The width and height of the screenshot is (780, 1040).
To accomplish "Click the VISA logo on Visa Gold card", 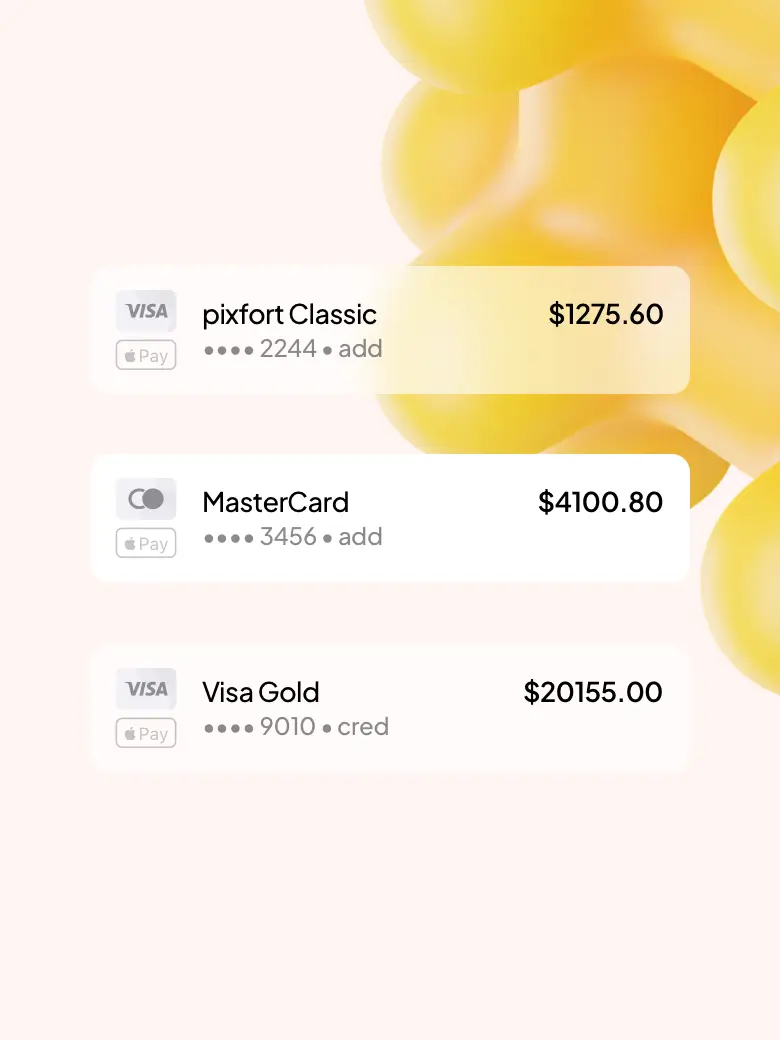I will coord(146,689).
